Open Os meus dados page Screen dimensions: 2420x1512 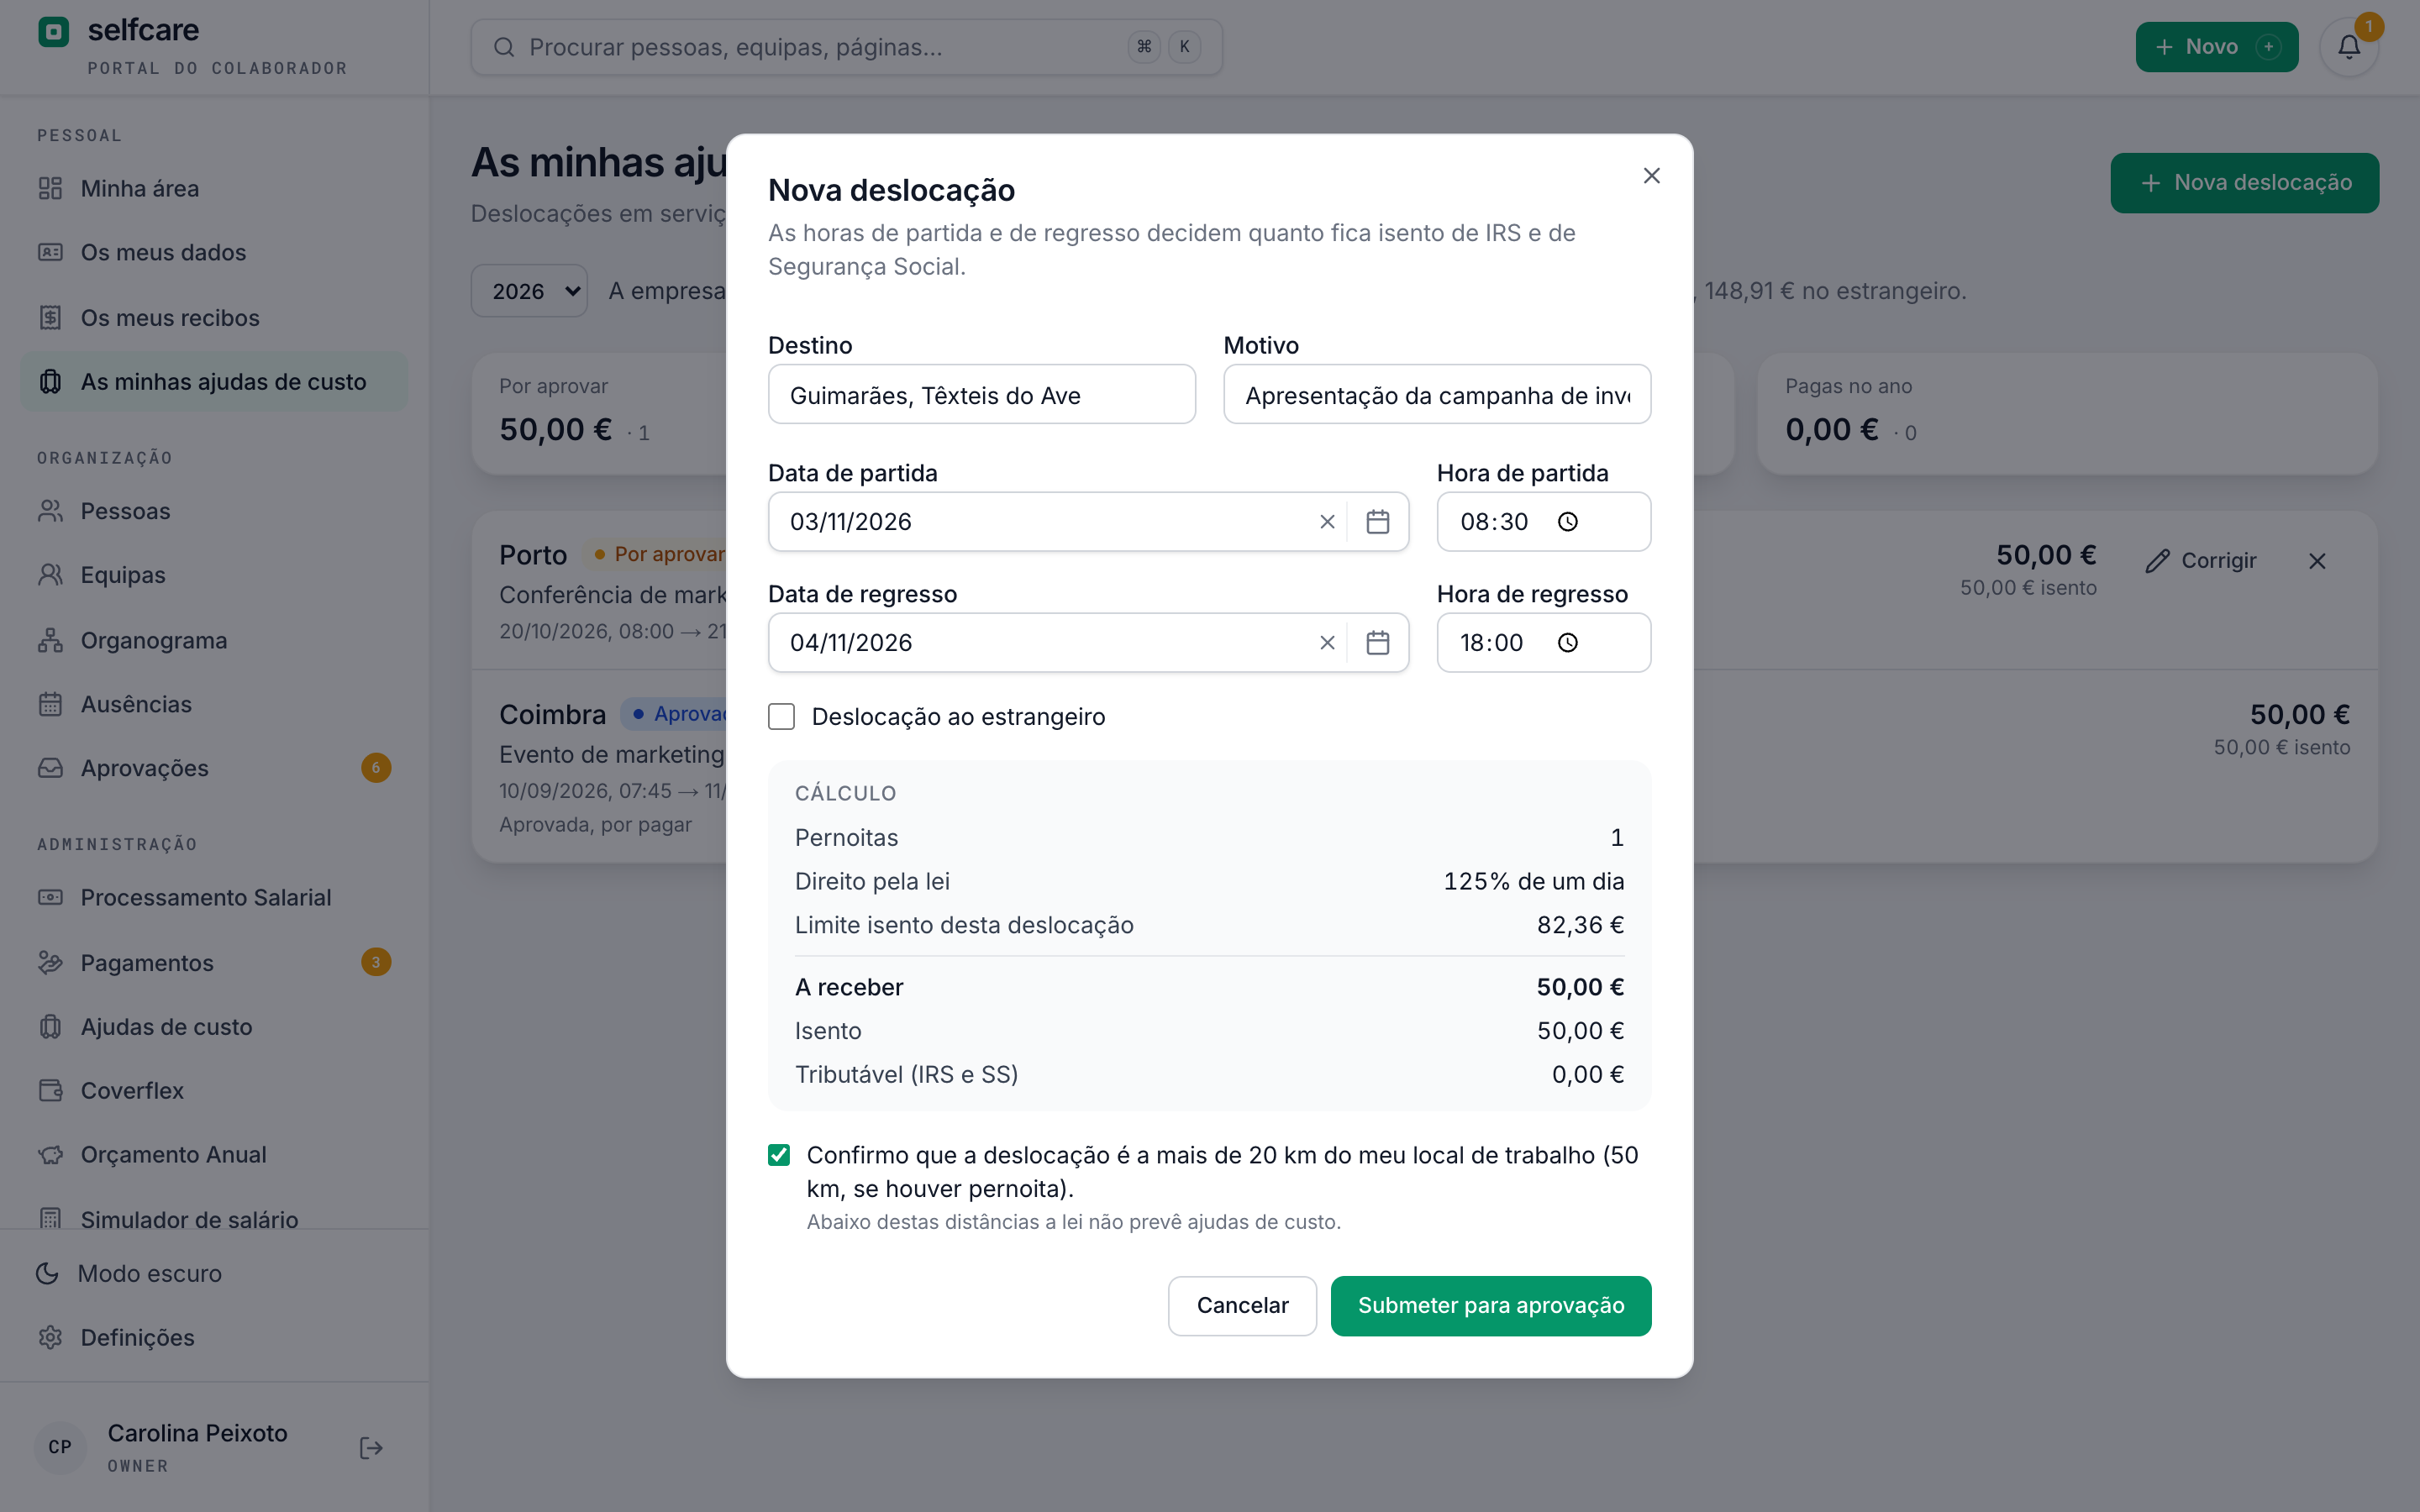(214, 252)
